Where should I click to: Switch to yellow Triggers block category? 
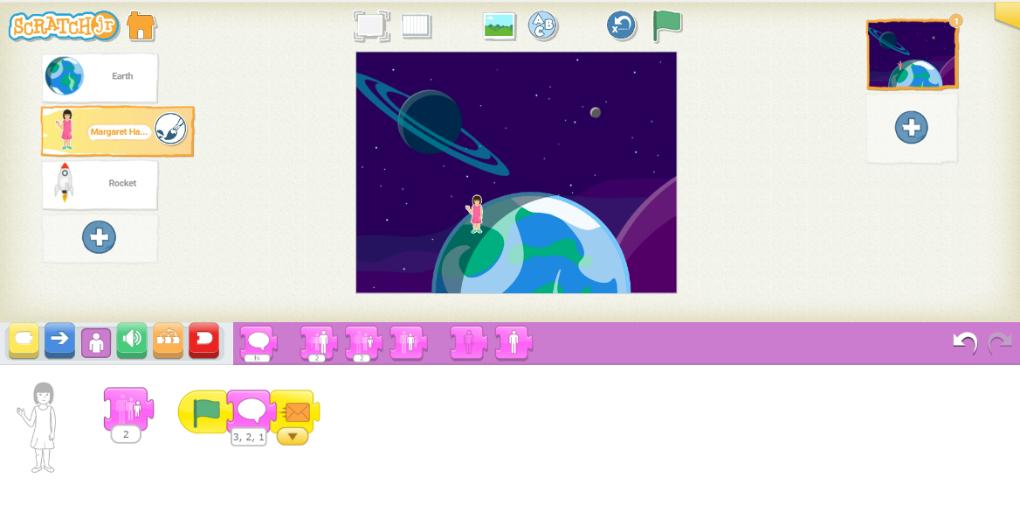click(x=24, y=341)
